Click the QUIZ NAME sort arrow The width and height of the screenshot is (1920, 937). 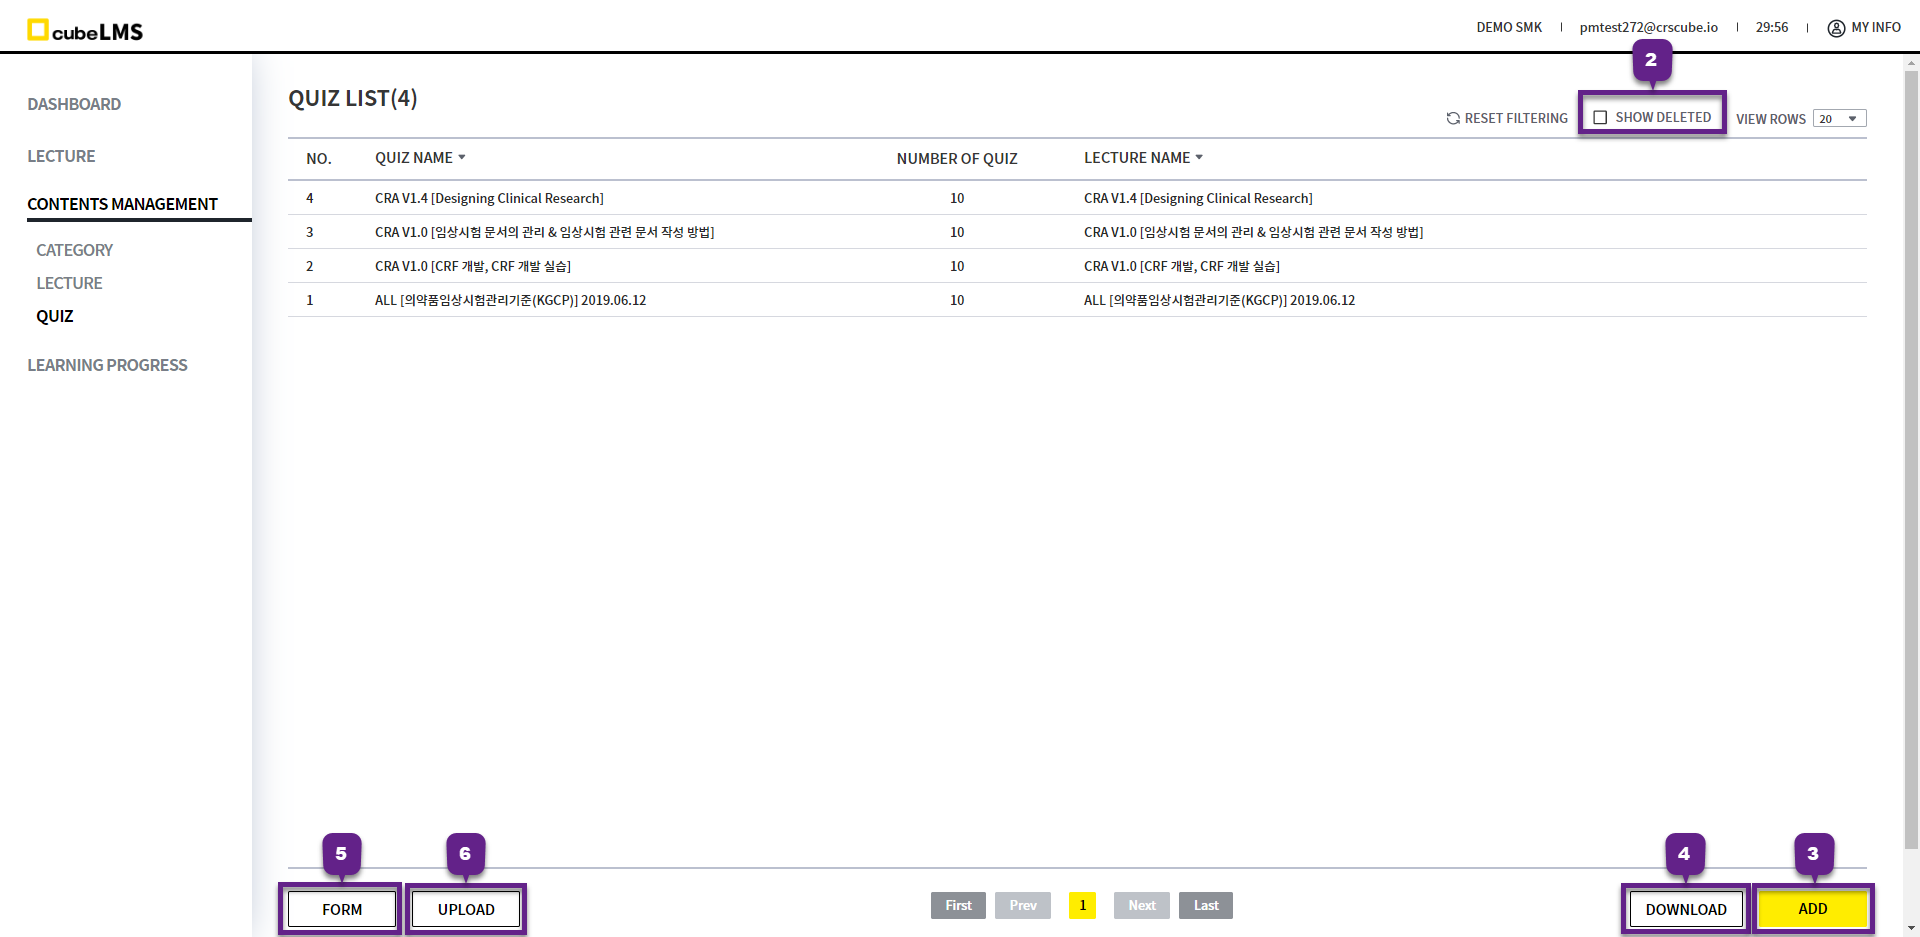[462, 157]
